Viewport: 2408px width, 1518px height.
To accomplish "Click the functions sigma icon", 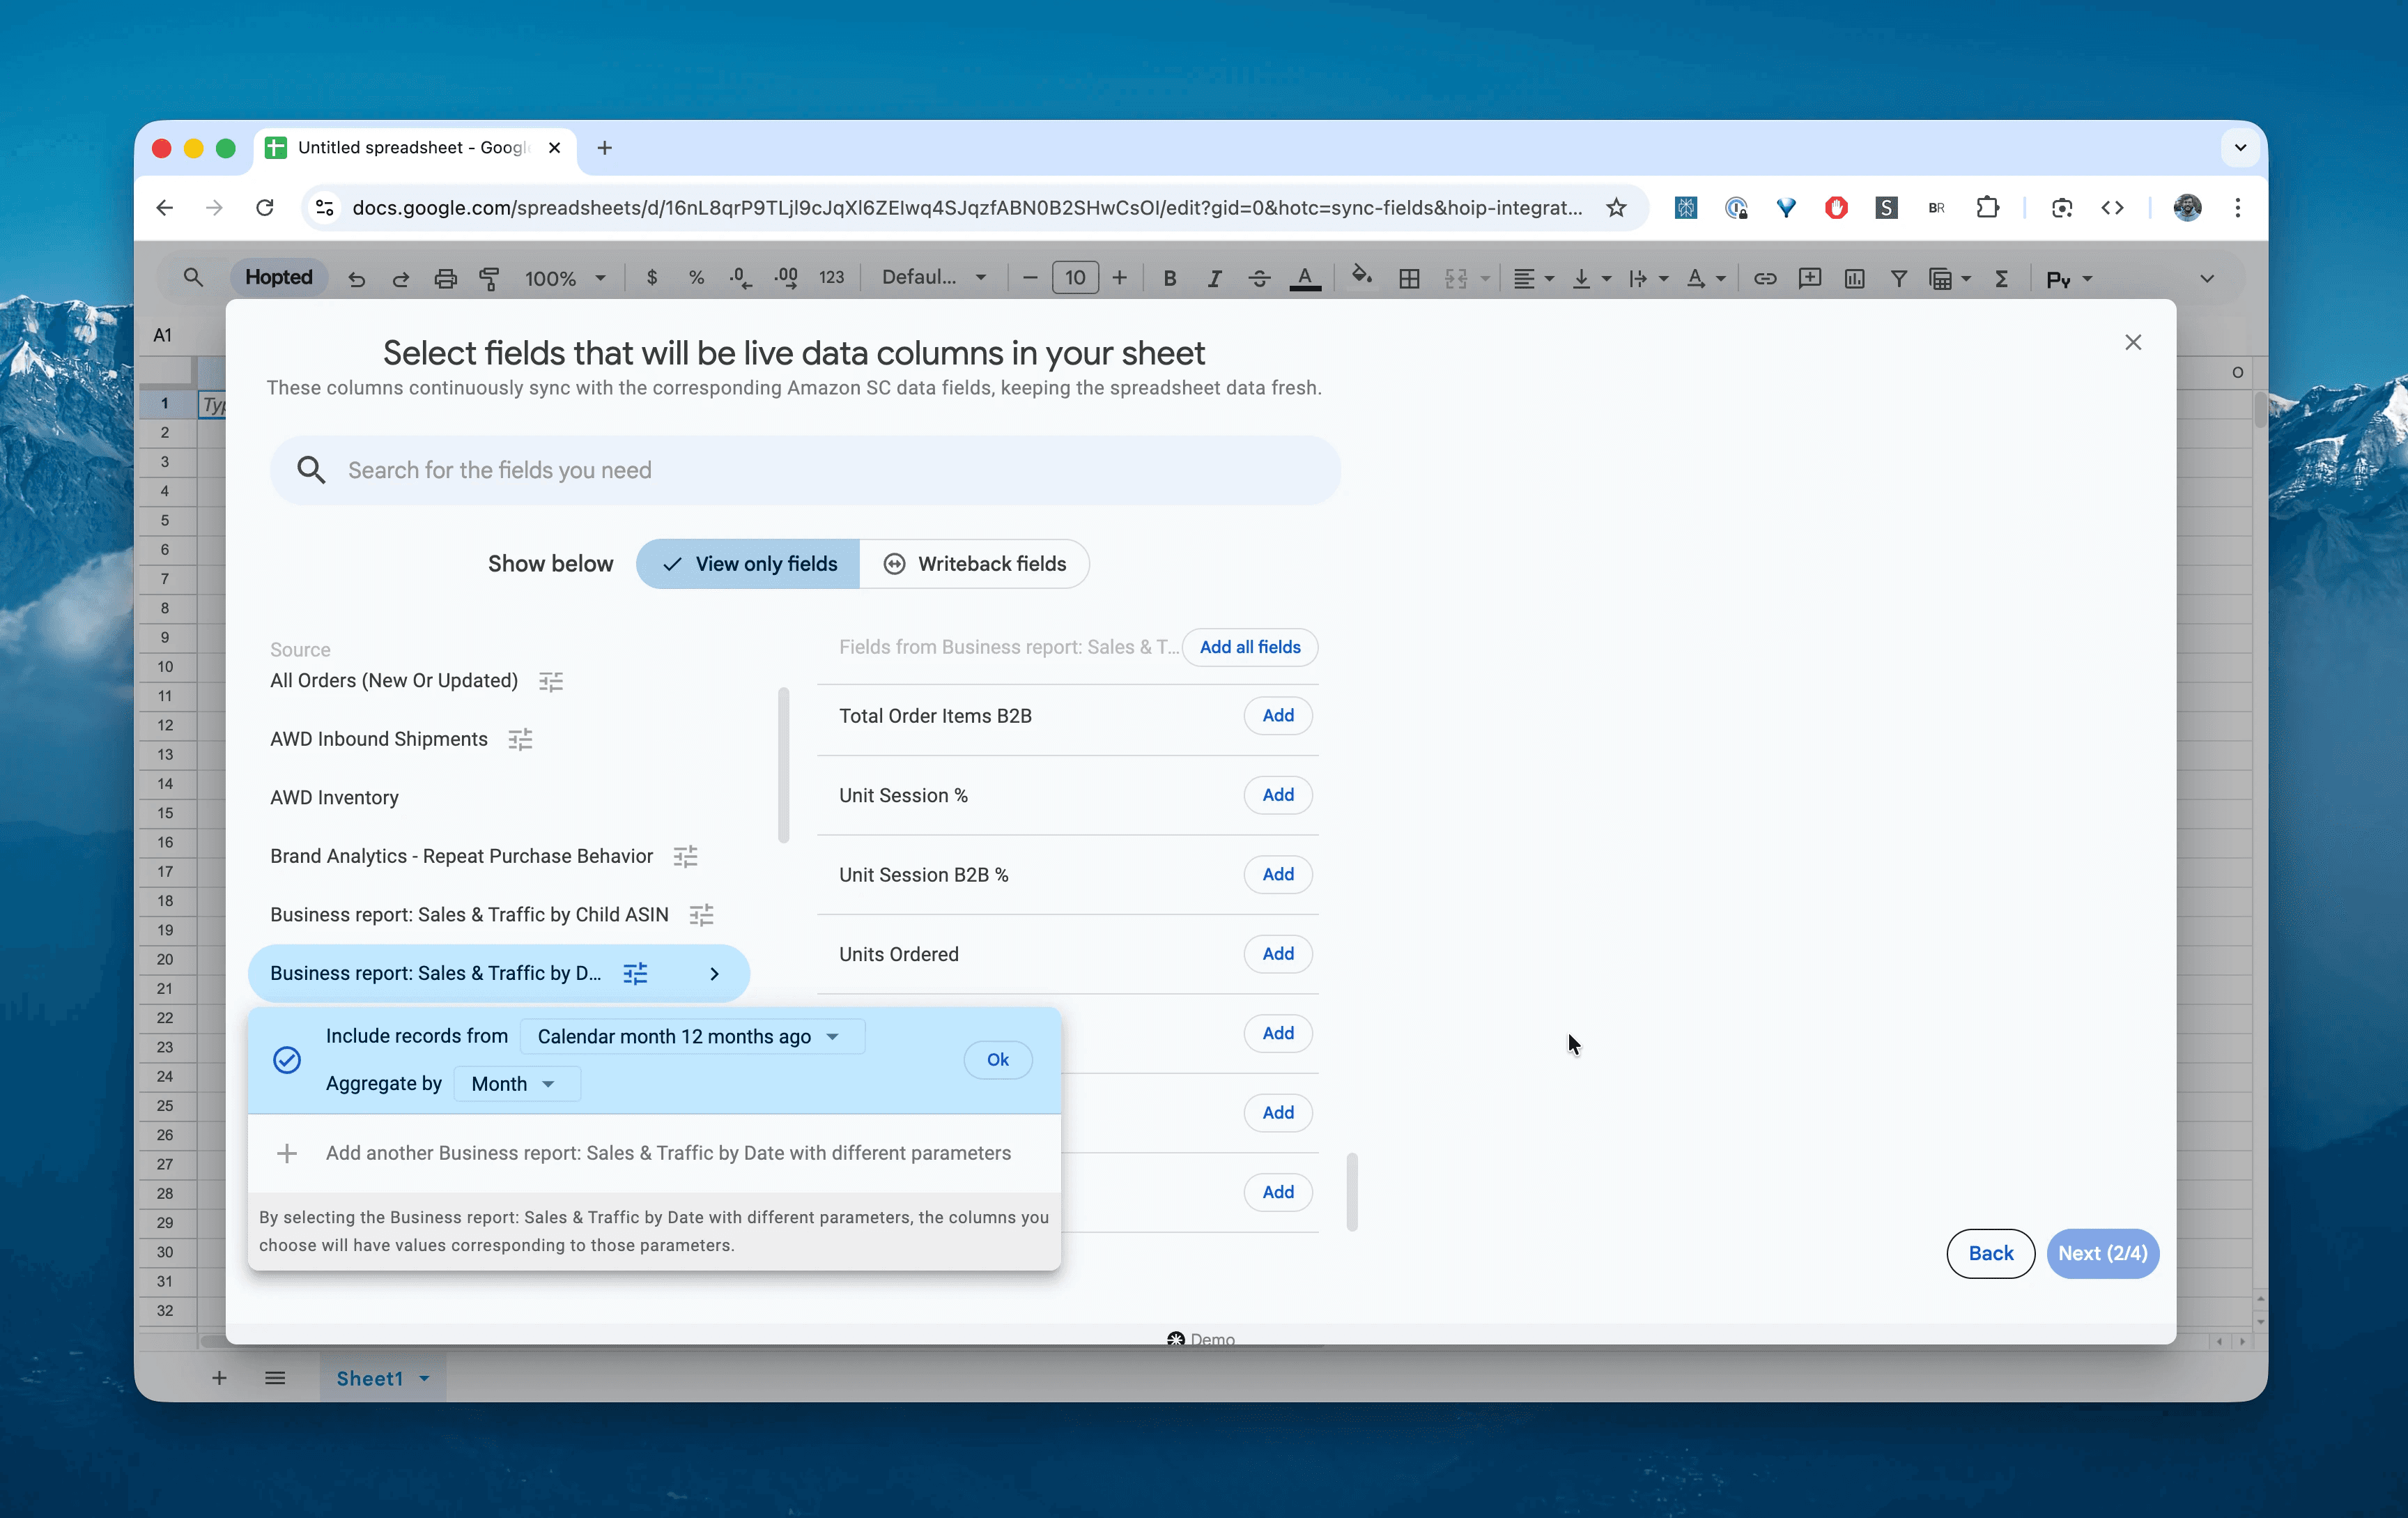I will pos(2001,279).
